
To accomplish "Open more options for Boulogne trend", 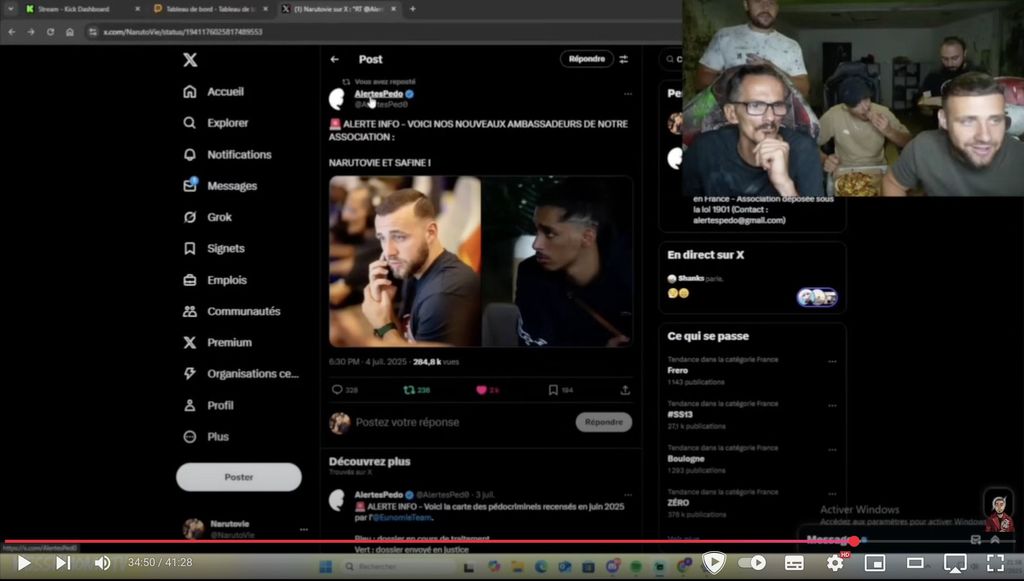I will point(832,450).
